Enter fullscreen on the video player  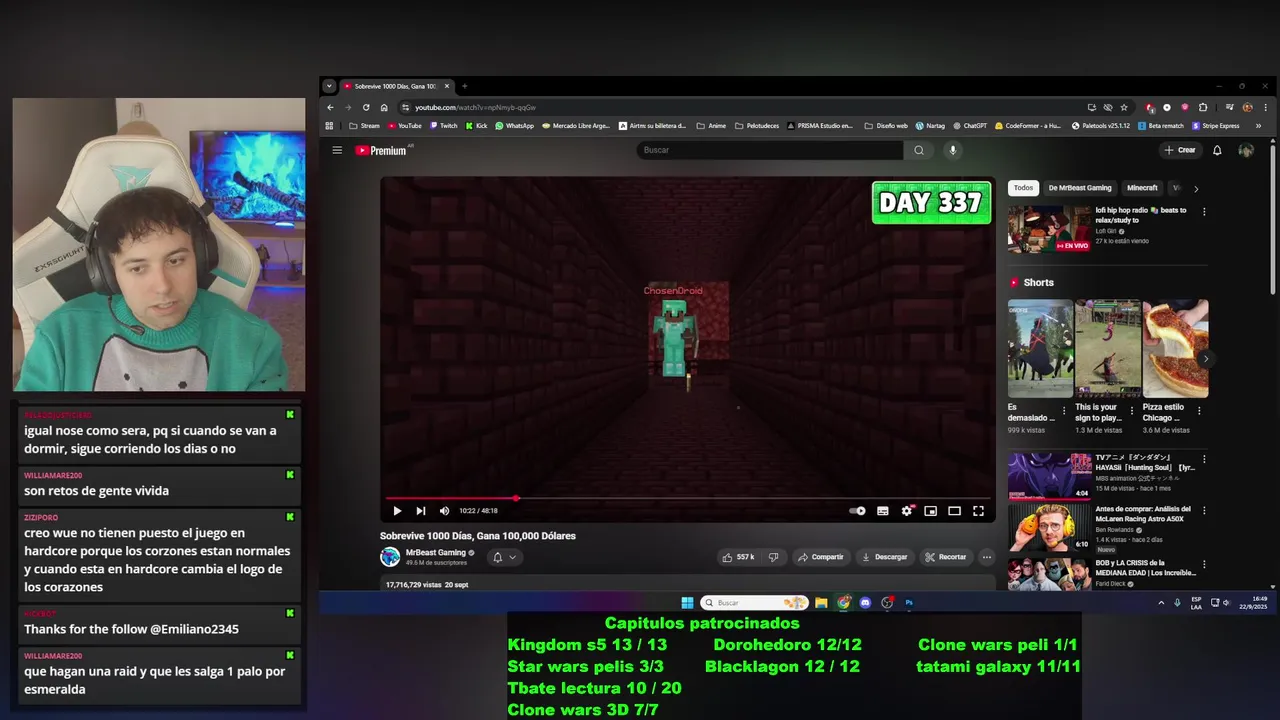pyautogui.click(x=978, y=511)
